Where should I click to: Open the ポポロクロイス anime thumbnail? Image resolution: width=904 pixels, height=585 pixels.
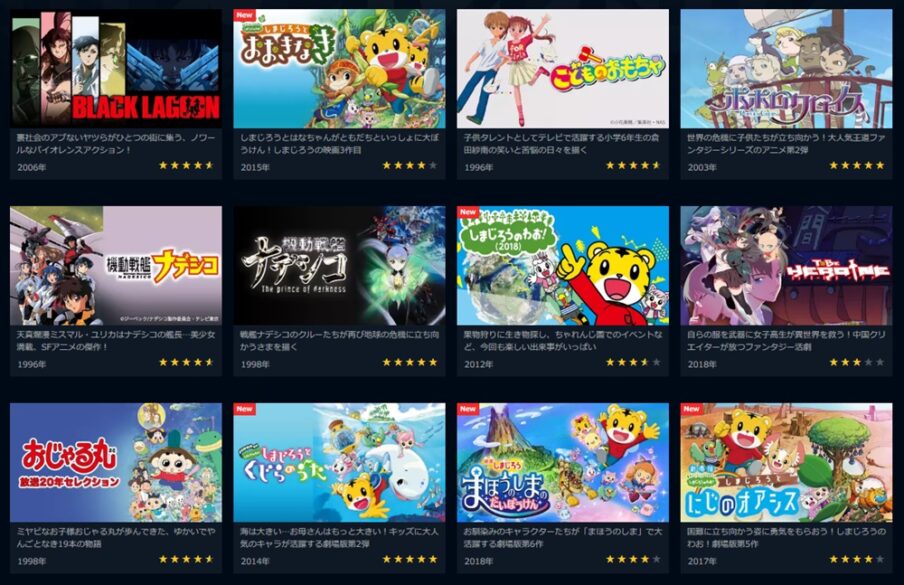tap(786, 68)
